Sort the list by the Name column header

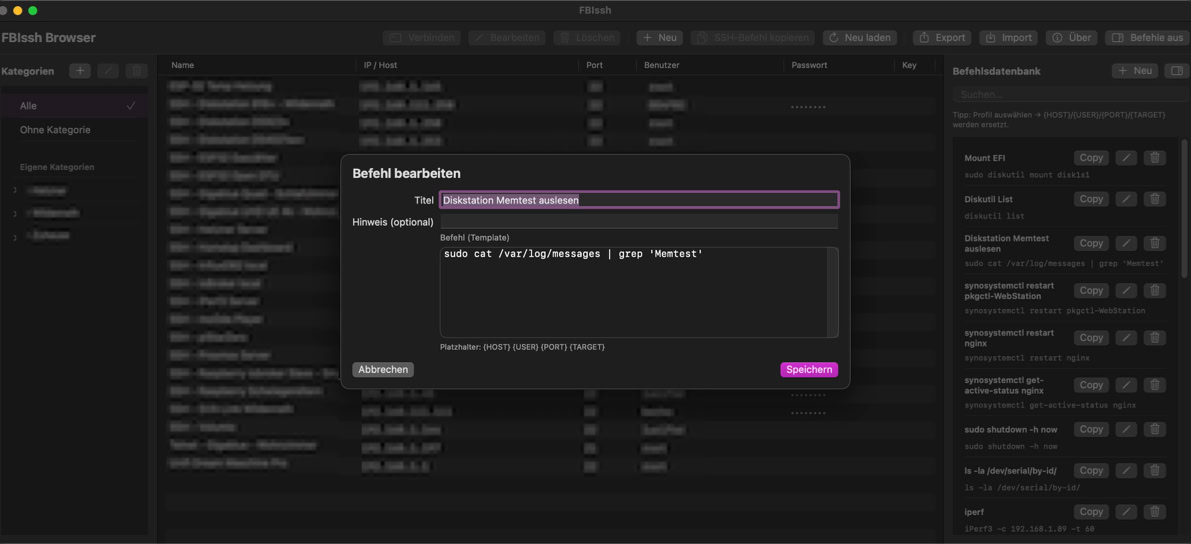coord(183,65)
